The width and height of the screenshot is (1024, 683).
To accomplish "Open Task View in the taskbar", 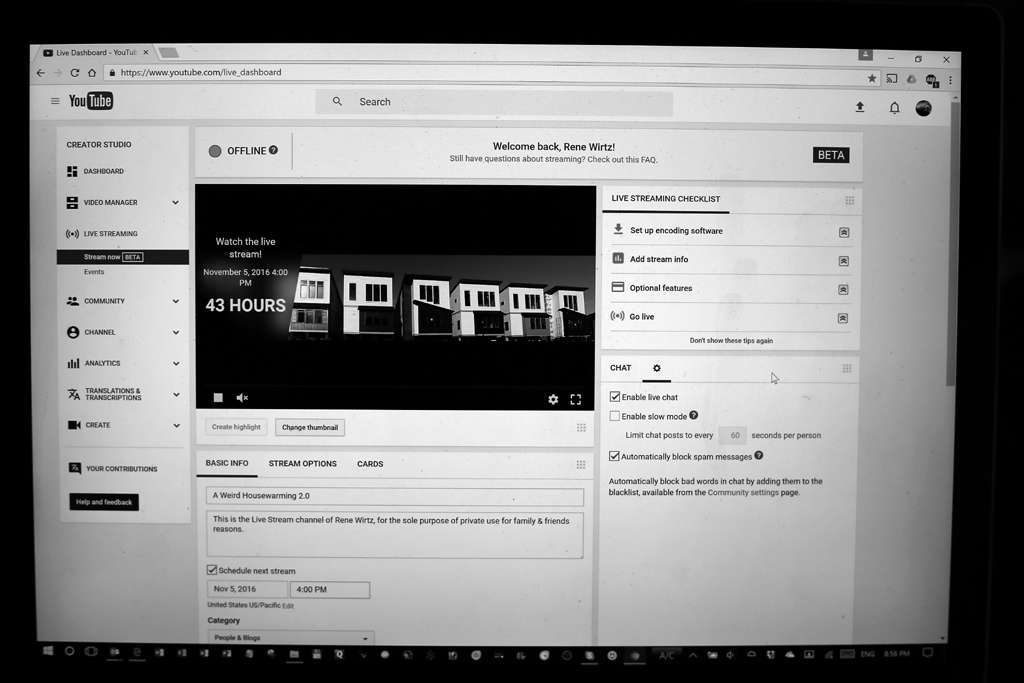I will point(91,651).
